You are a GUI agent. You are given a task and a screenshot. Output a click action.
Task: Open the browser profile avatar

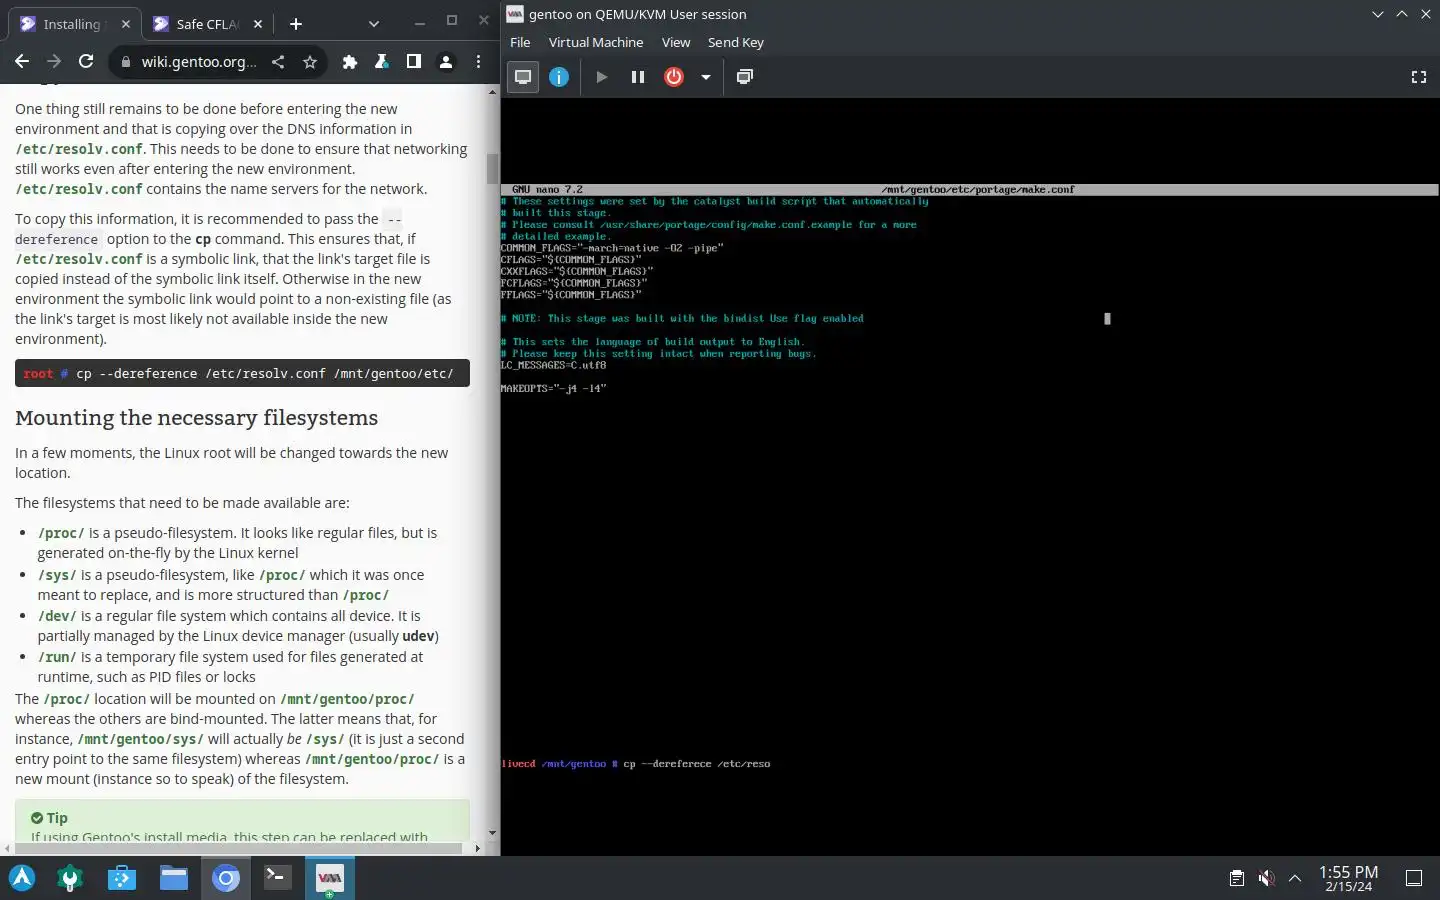446,62
